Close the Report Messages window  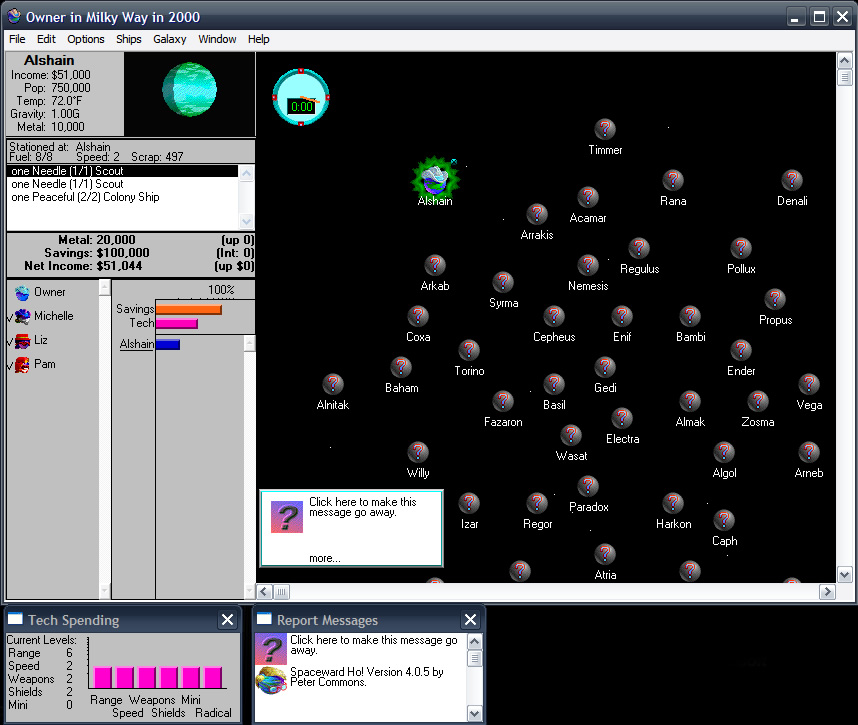point(470,619)
